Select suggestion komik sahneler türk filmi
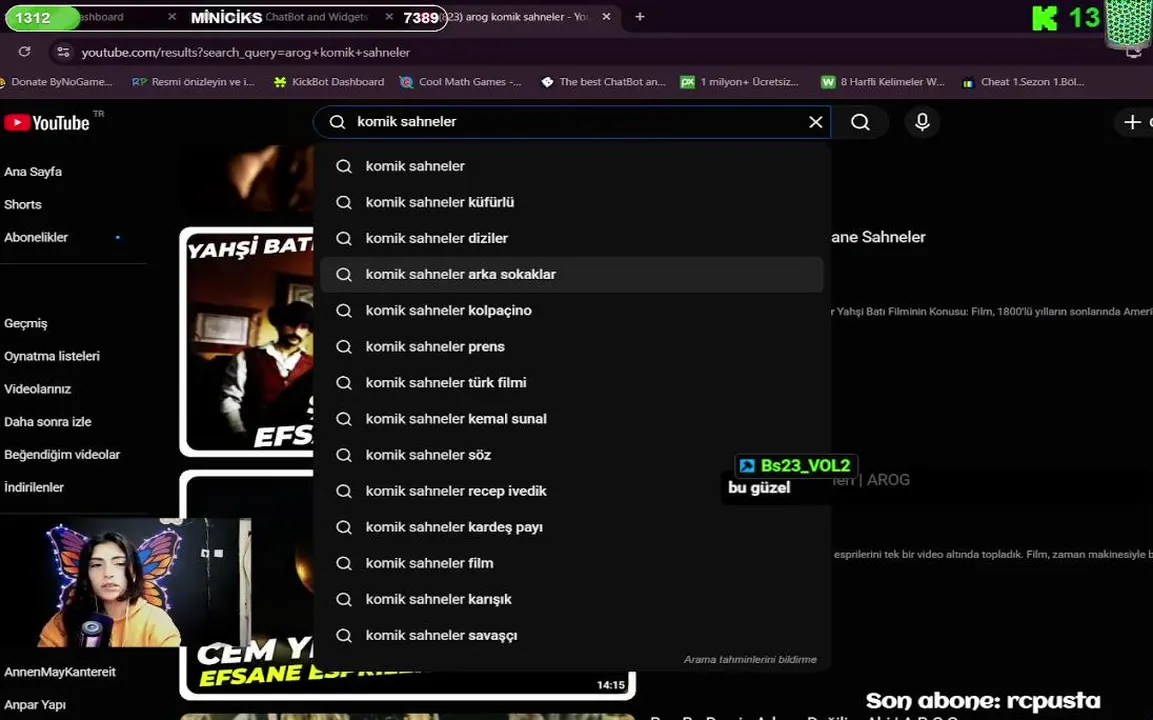 click(572, 382)
